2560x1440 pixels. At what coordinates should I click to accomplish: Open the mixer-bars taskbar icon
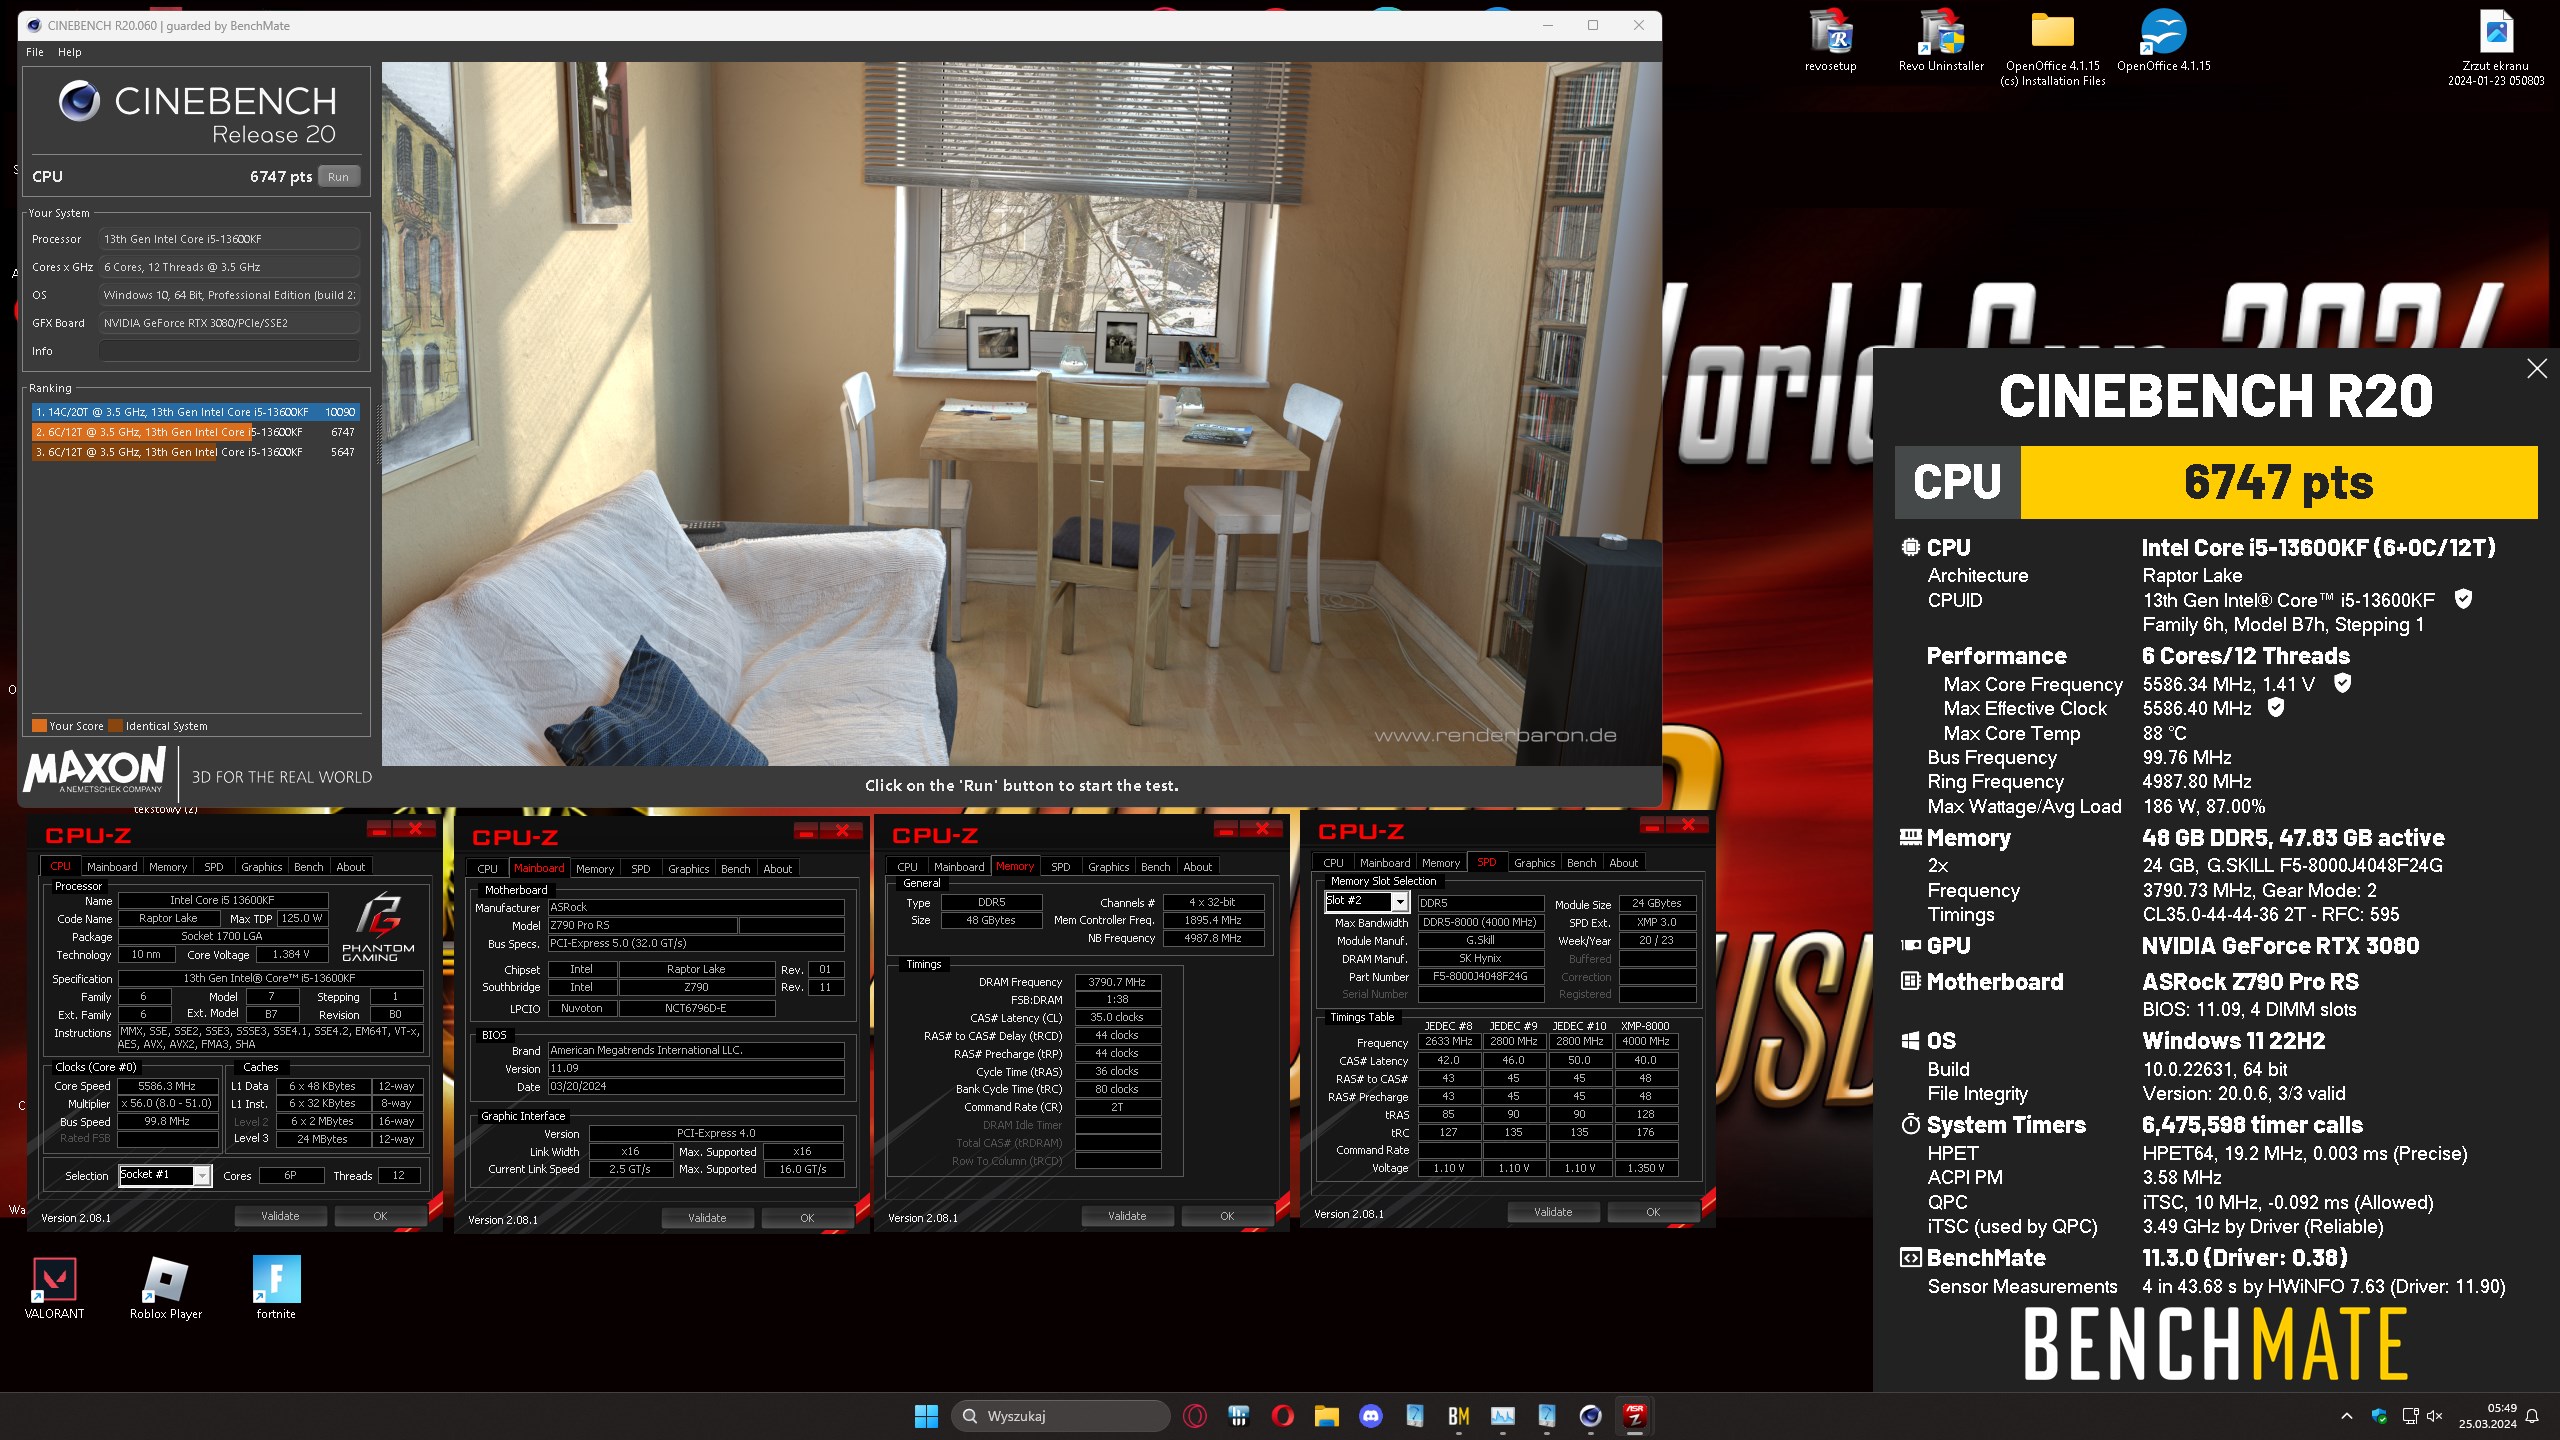click(1238, 1416)
